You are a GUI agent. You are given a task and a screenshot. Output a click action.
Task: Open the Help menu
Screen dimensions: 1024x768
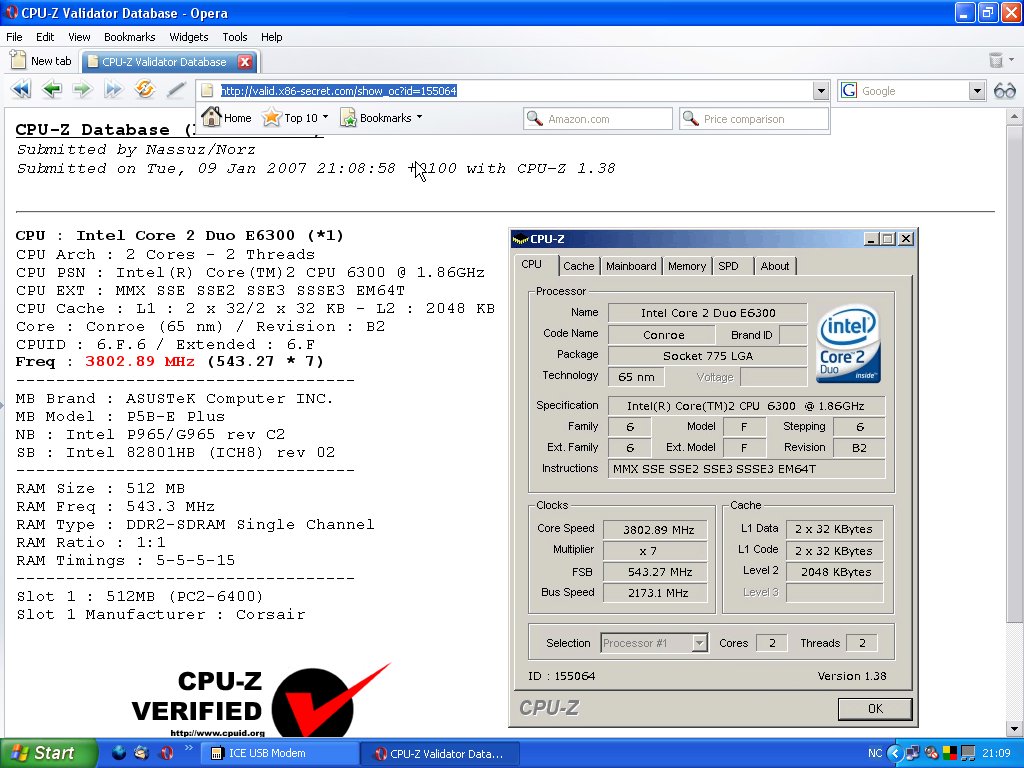(272, 37)
